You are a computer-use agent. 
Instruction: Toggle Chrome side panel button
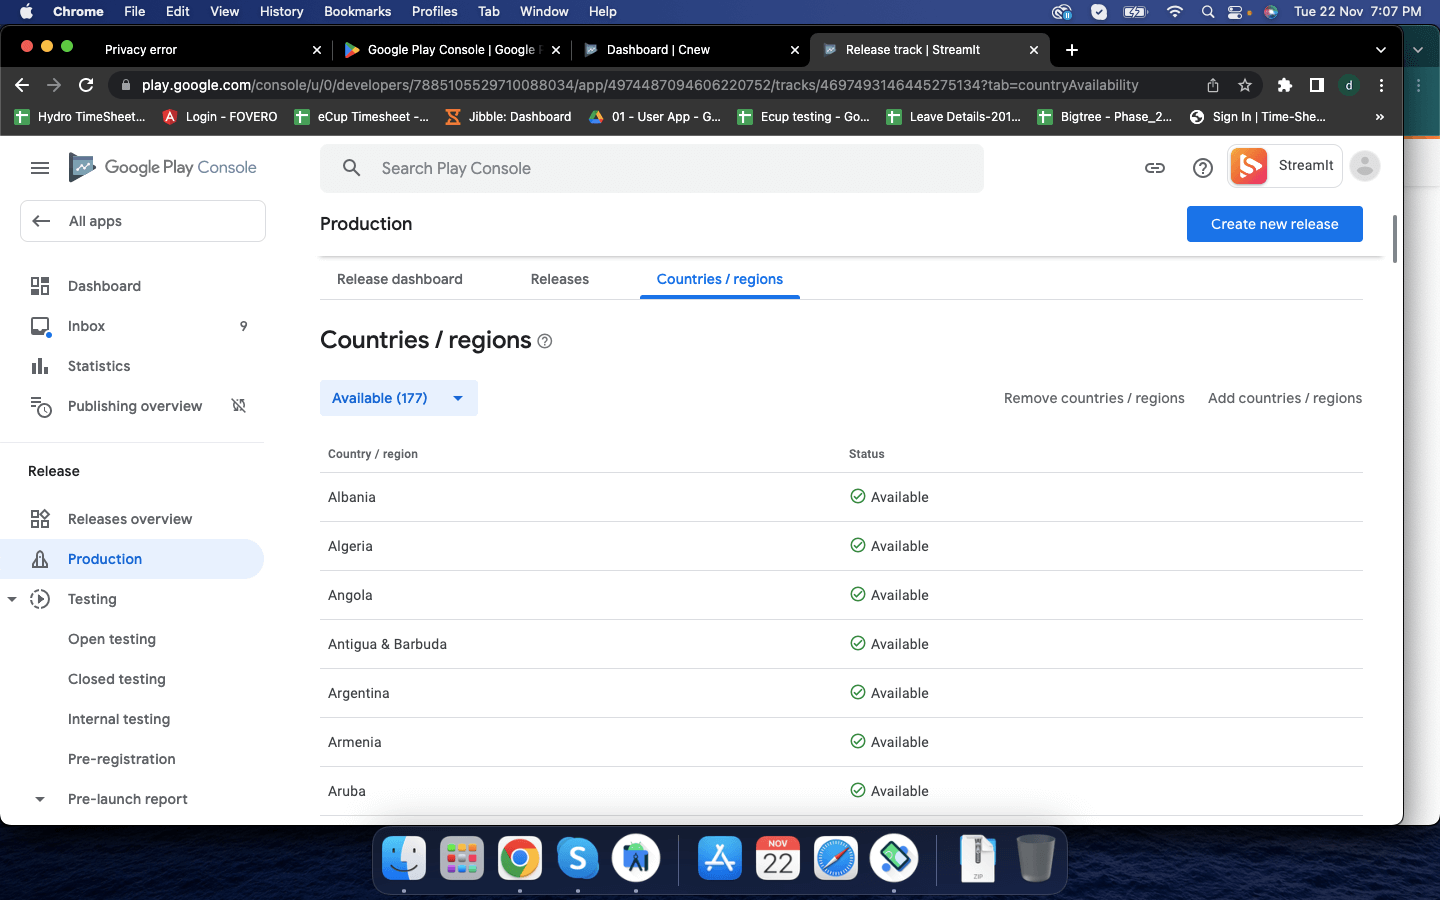[1316, 85]
